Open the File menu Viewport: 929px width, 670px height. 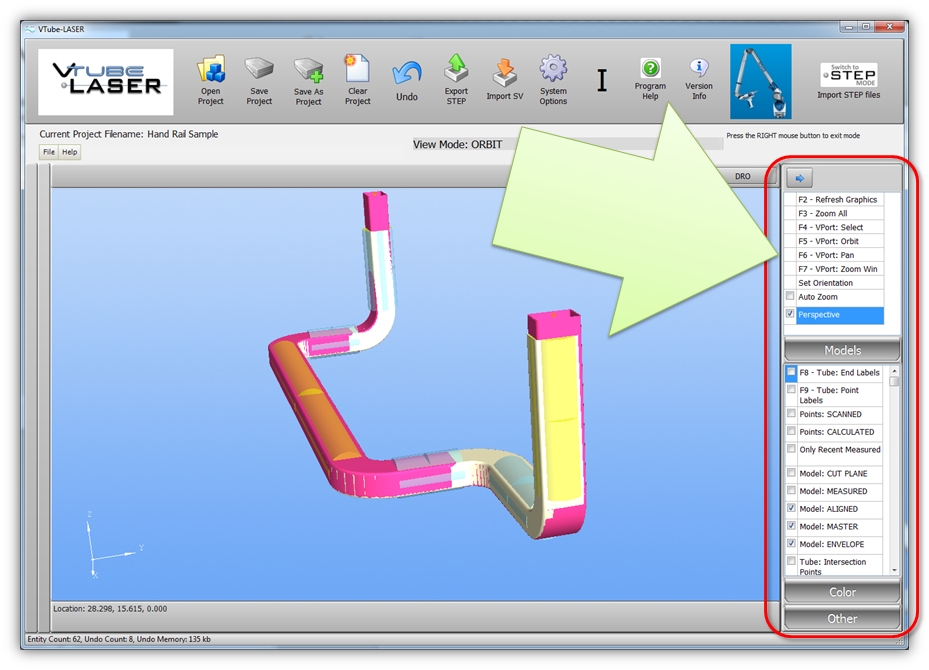click(x=48, y=152)
